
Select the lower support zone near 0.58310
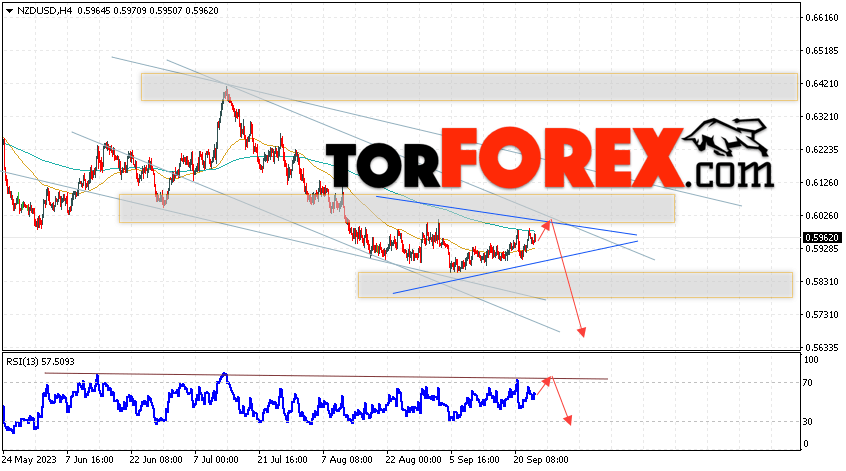point(575,285)
